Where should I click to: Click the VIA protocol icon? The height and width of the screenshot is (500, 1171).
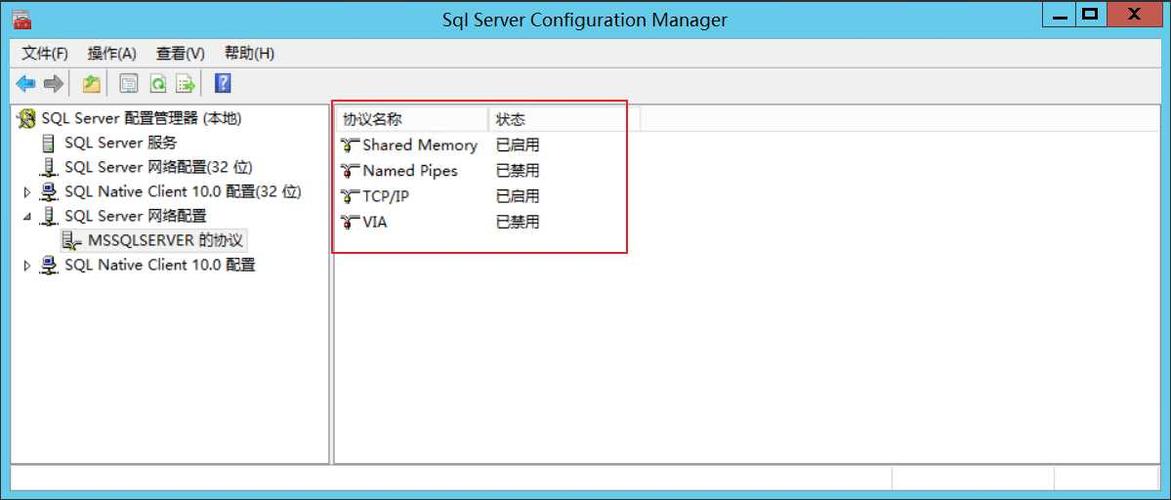[x=349, y=222]
